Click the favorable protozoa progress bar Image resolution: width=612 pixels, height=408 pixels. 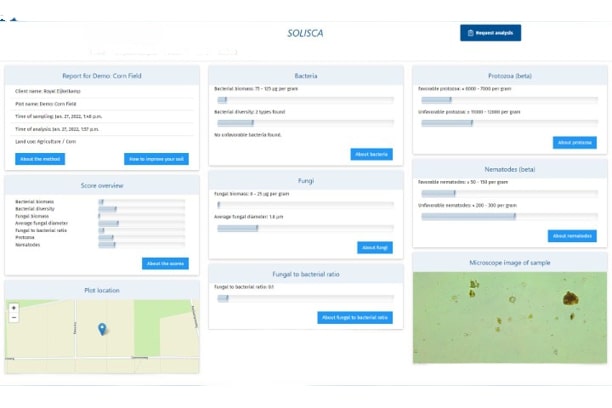pos(508,100)
